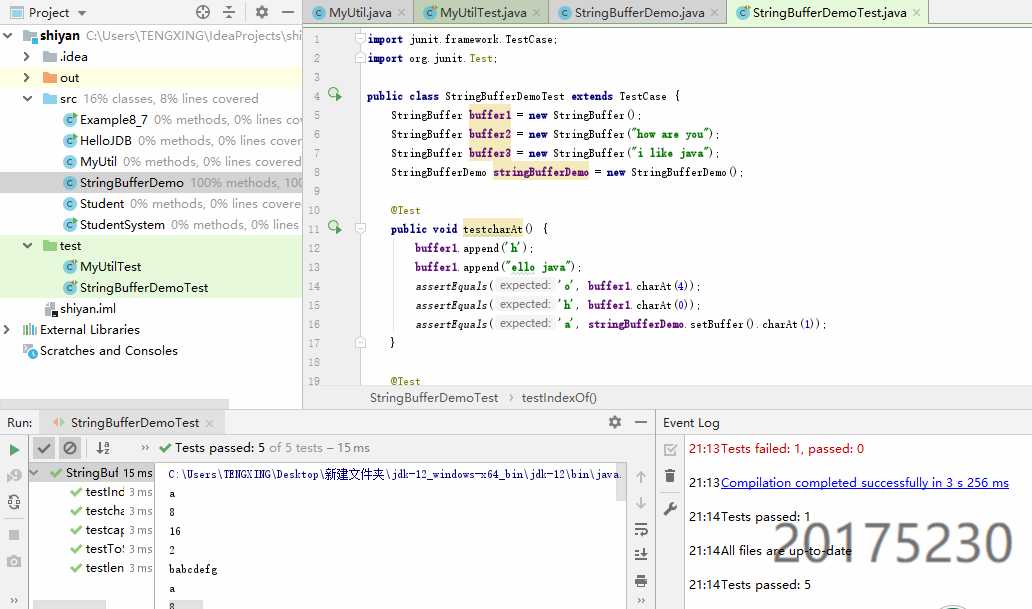Fold the import block at line 1
This screenshot has height=609, width=1032.
(360, 39)
